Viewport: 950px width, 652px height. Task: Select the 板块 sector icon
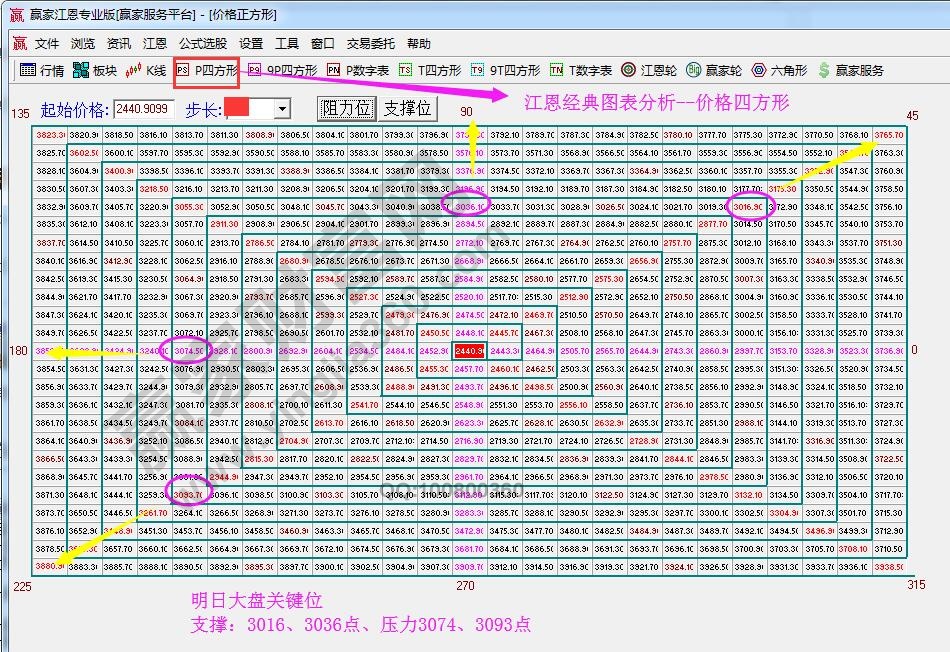pyautogui.click(x=95, y=71)
